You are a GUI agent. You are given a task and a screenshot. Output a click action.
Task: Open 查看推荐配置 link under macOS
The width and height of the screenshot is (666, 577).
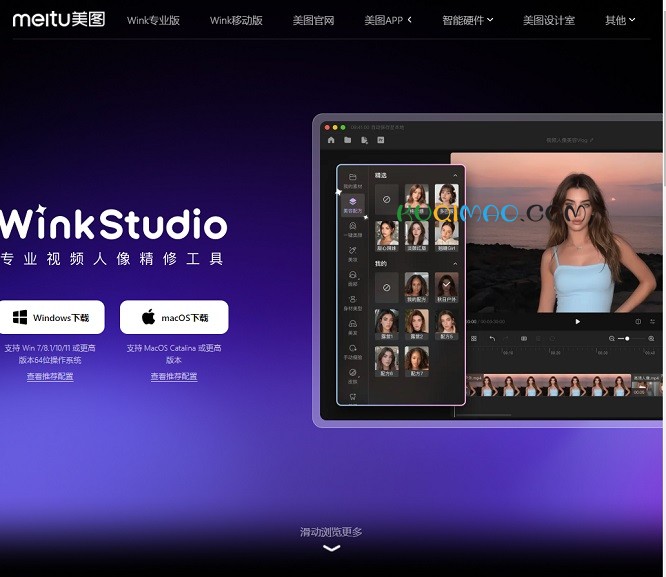174,376
